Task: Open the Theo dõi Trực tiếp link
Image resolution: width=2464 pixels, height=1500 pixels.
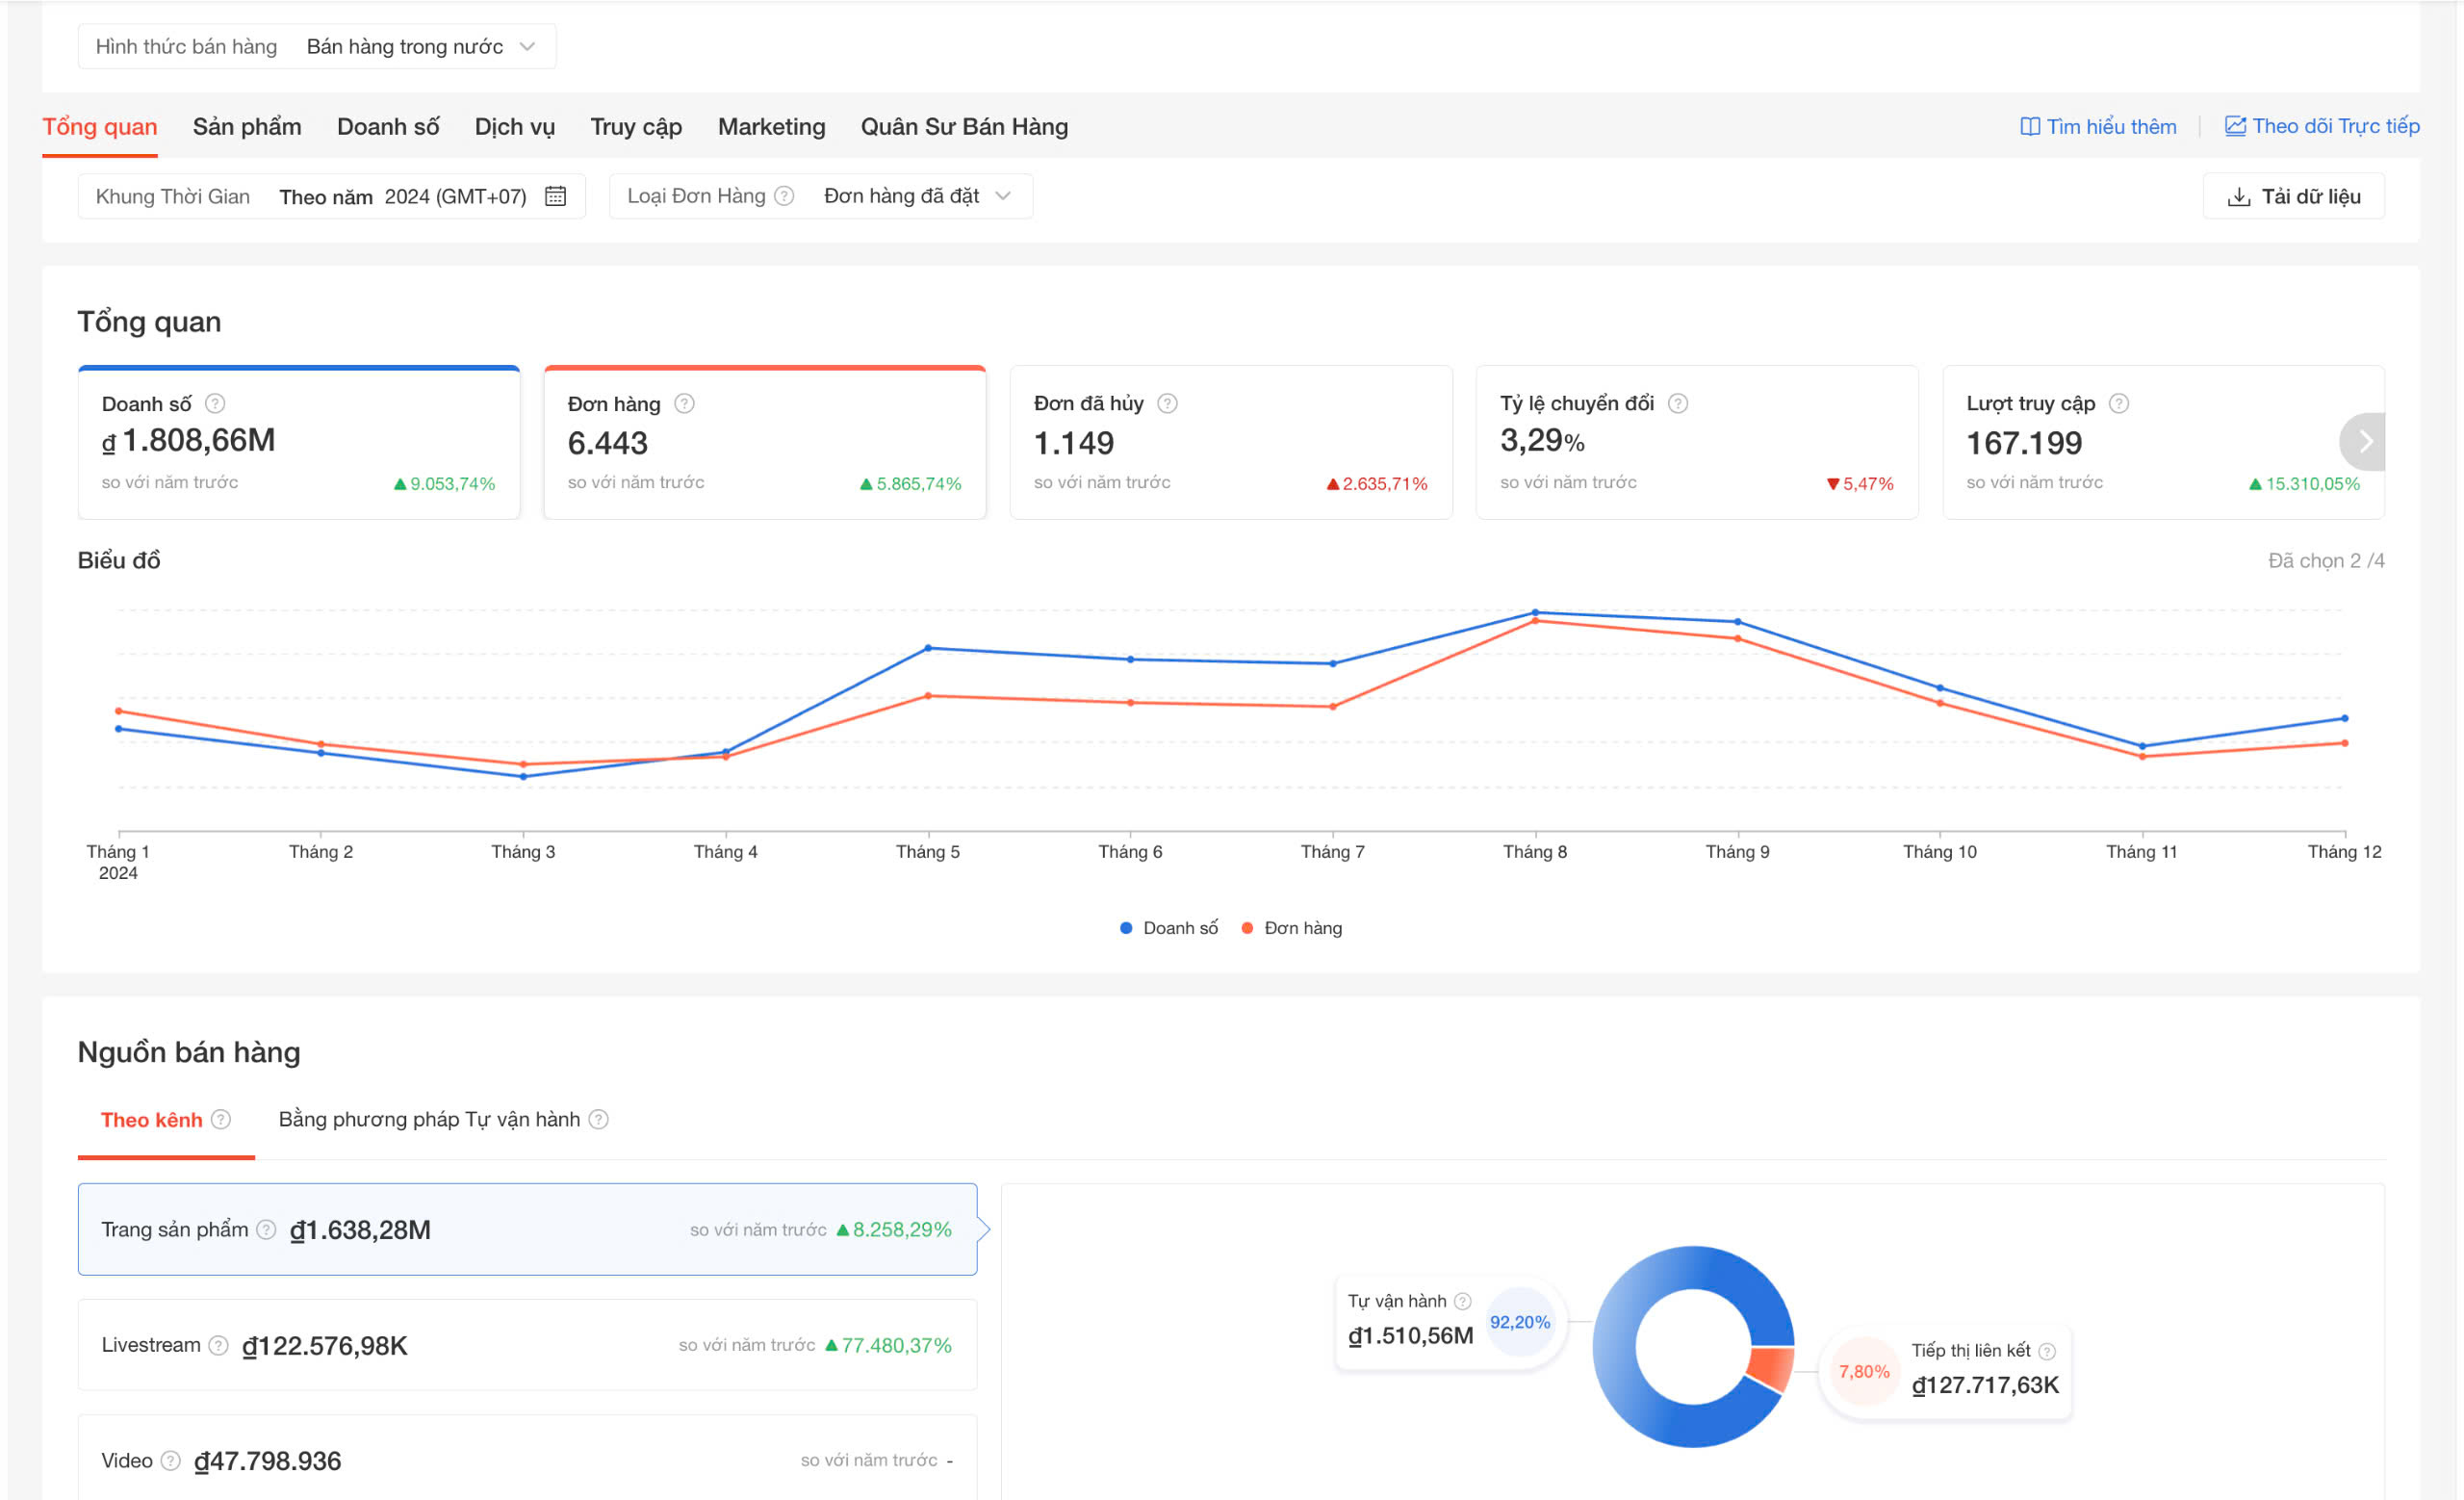Action: pyautogui.click(x=2321, y=126)
